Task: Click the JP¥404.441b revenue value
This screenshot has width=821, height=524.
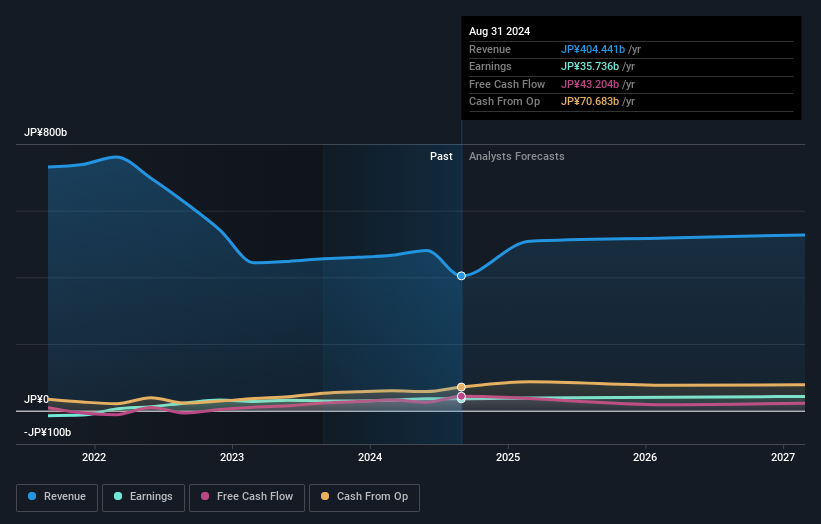Action: (x=593, y=49)
